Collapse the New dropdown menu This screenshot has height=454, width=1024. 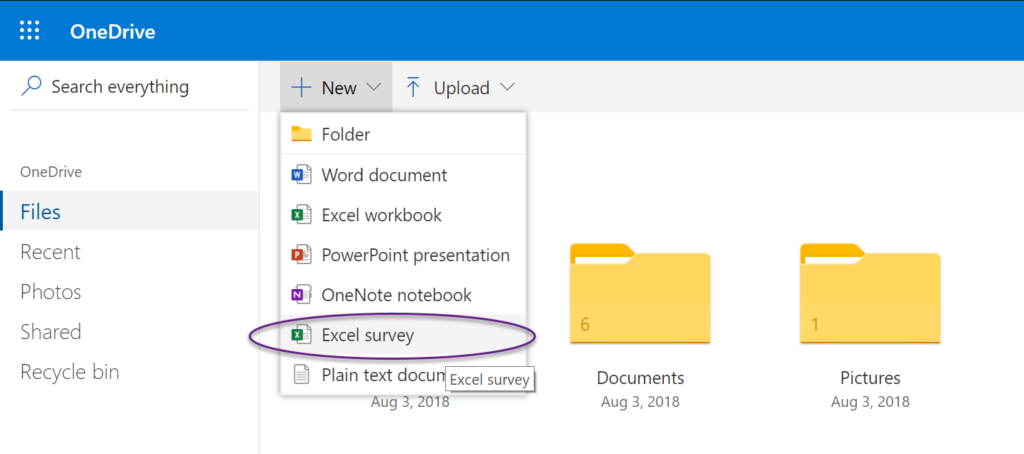point(336,88)
